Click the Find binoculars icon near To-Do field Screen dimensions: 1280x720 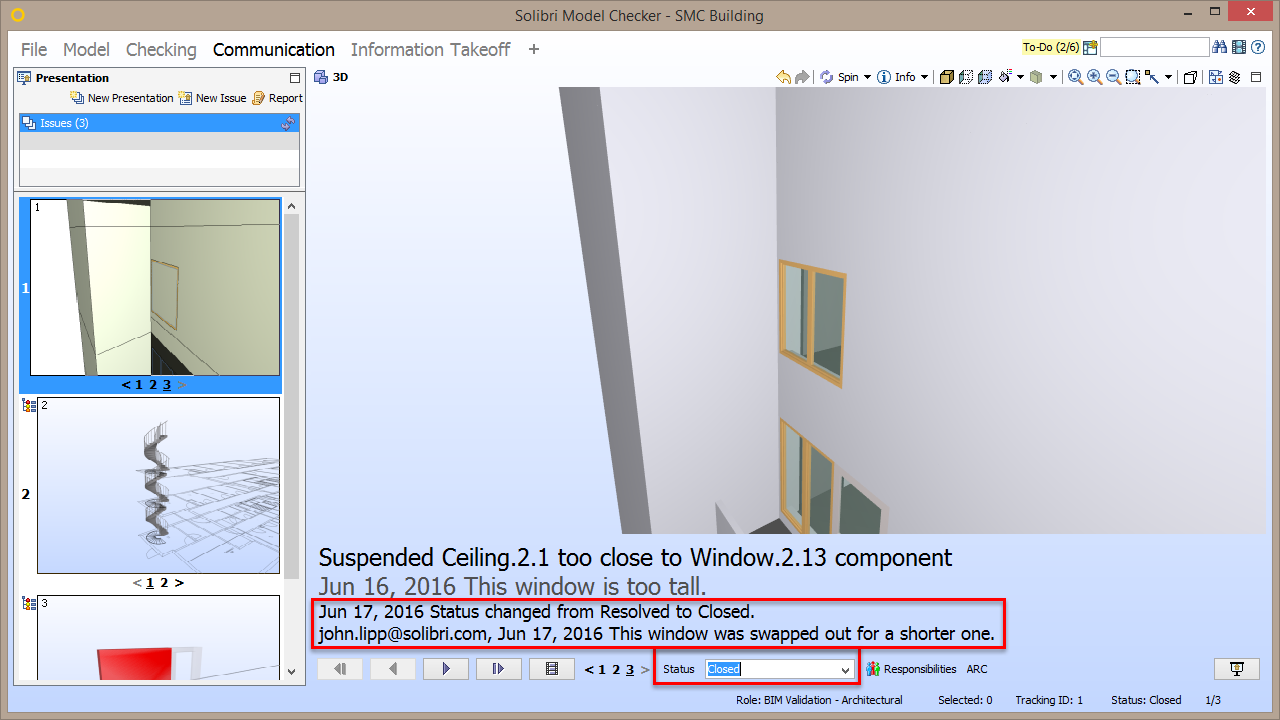(x=1219, y=46)
